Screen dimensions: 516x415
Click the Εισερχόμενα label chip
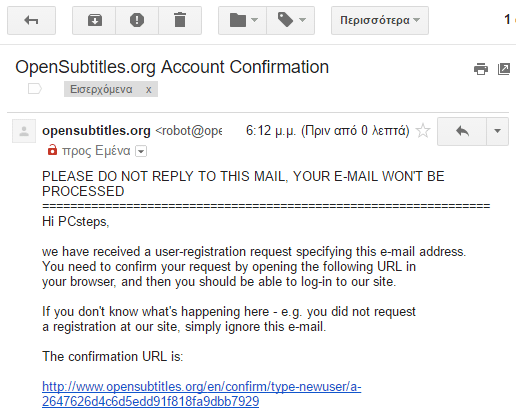101,89
